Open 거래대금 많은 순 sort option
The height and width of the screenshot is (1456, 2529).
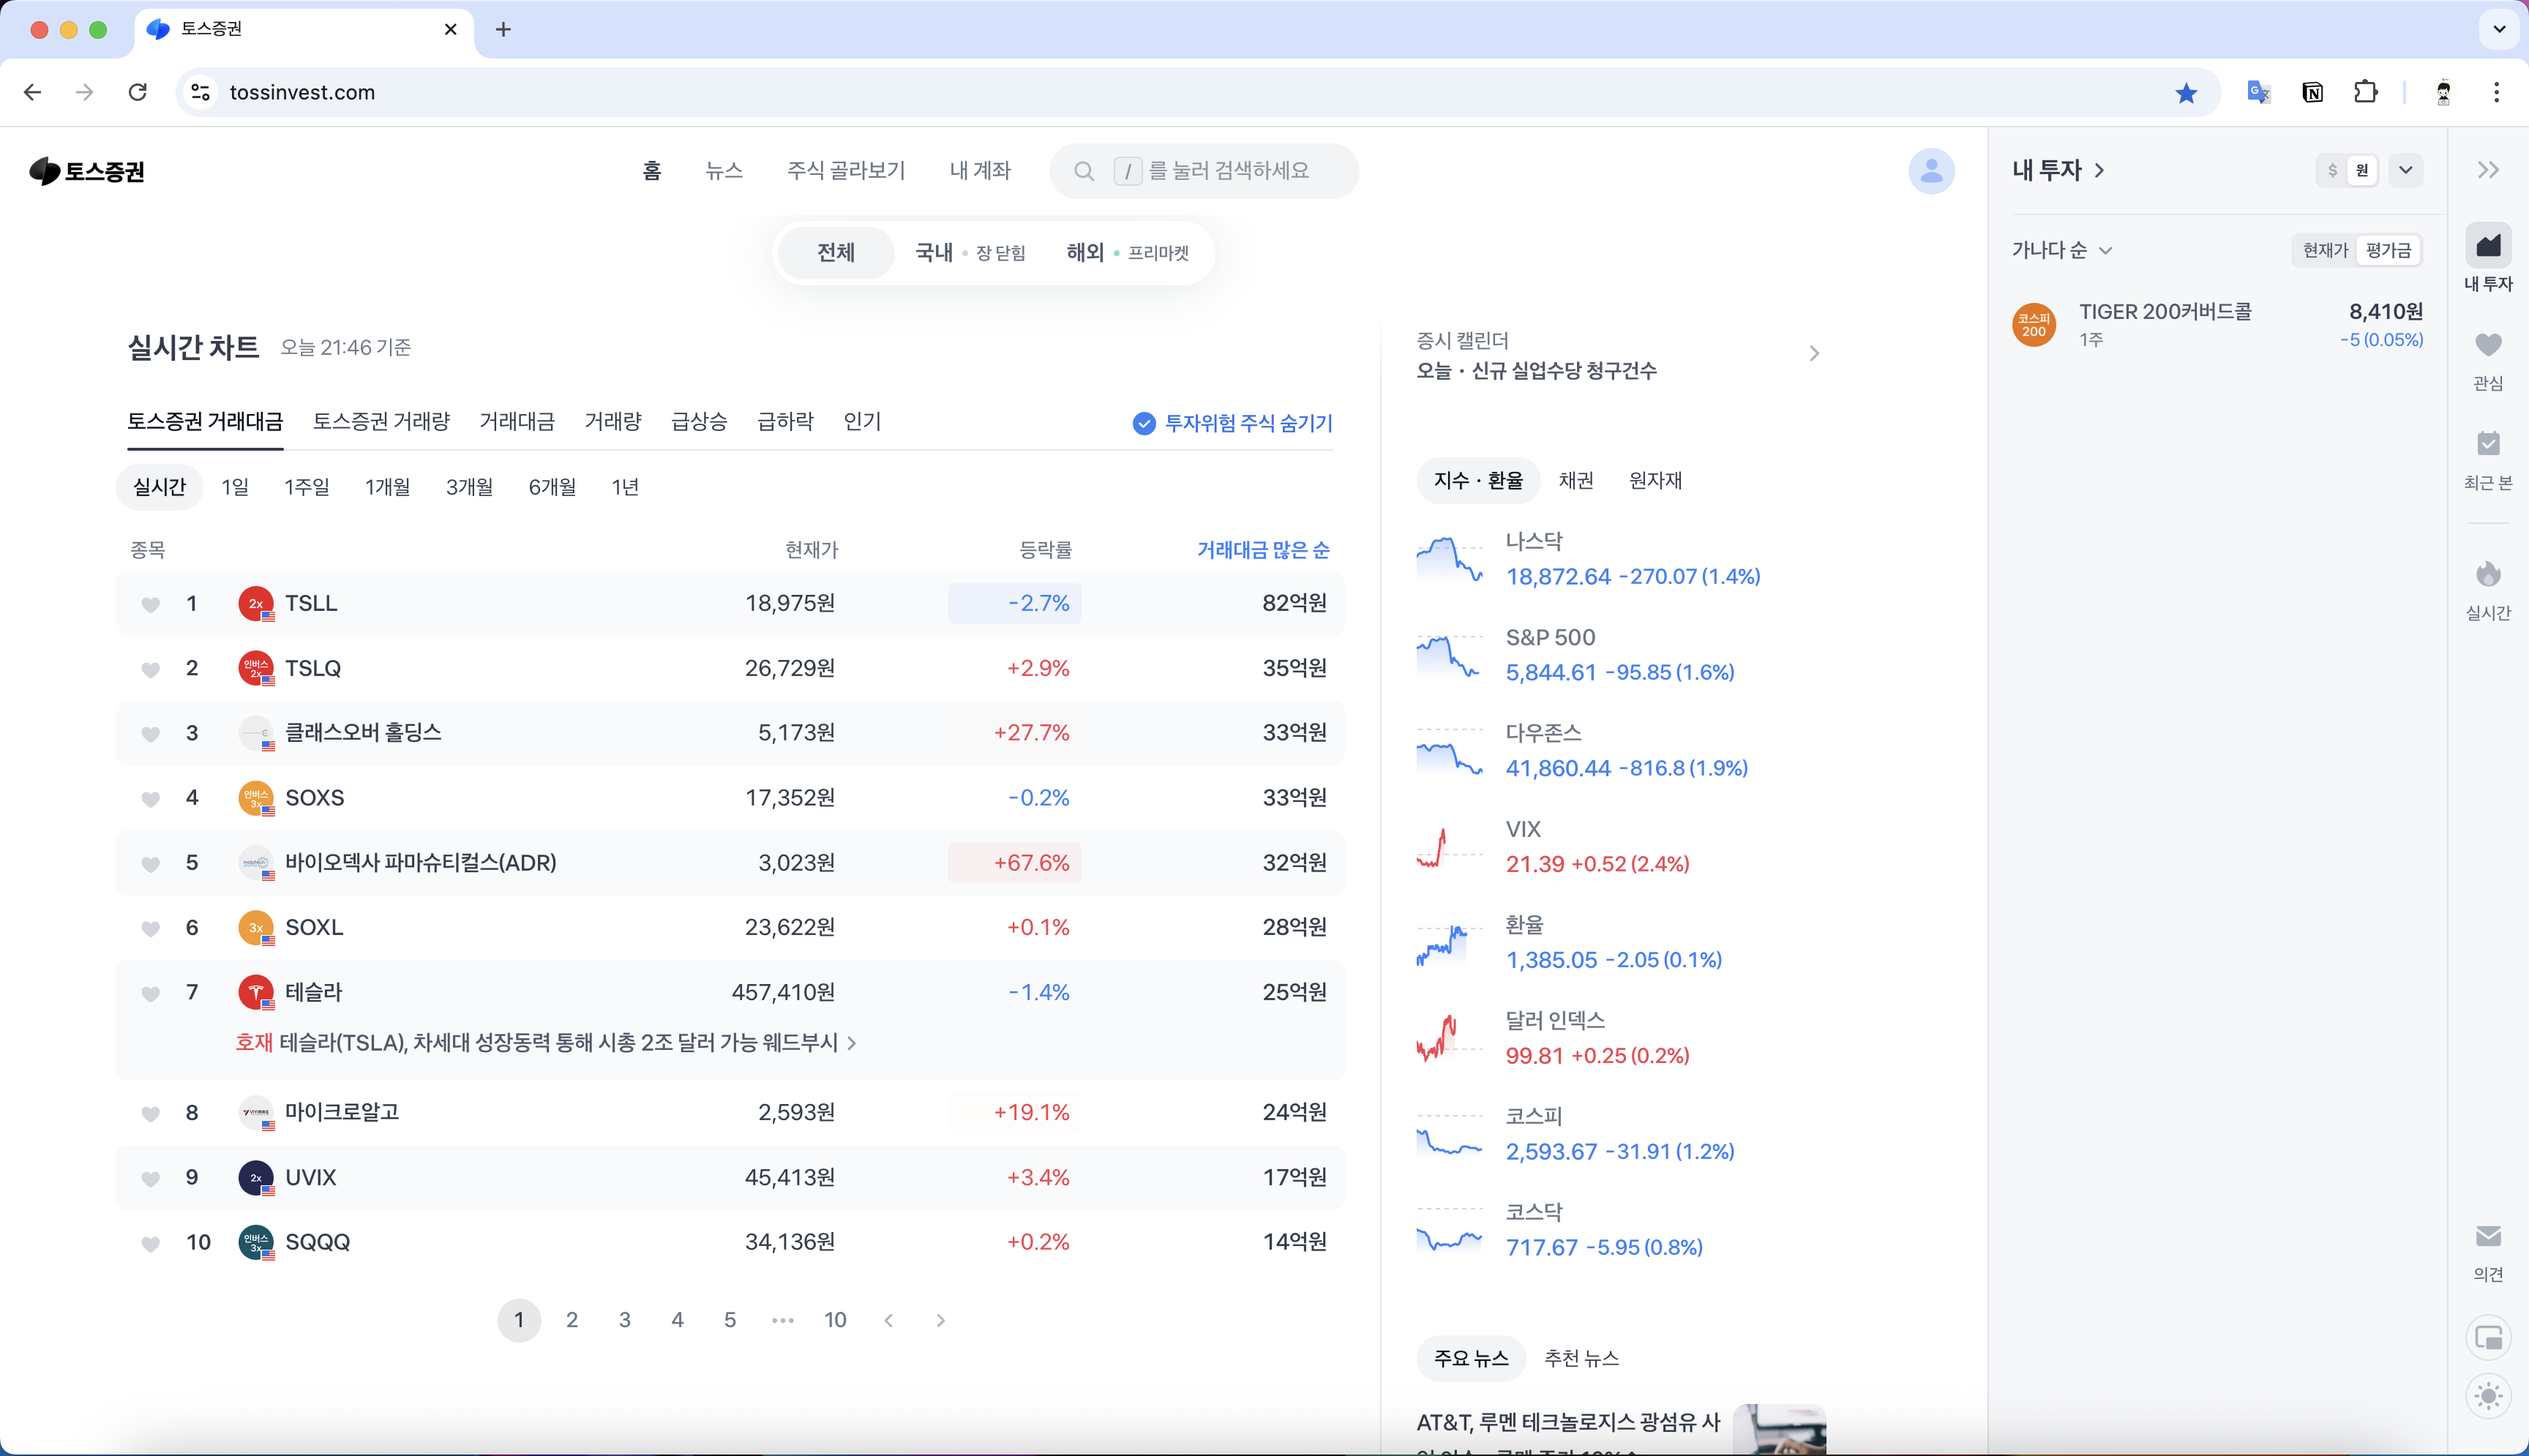[1263, 550]
